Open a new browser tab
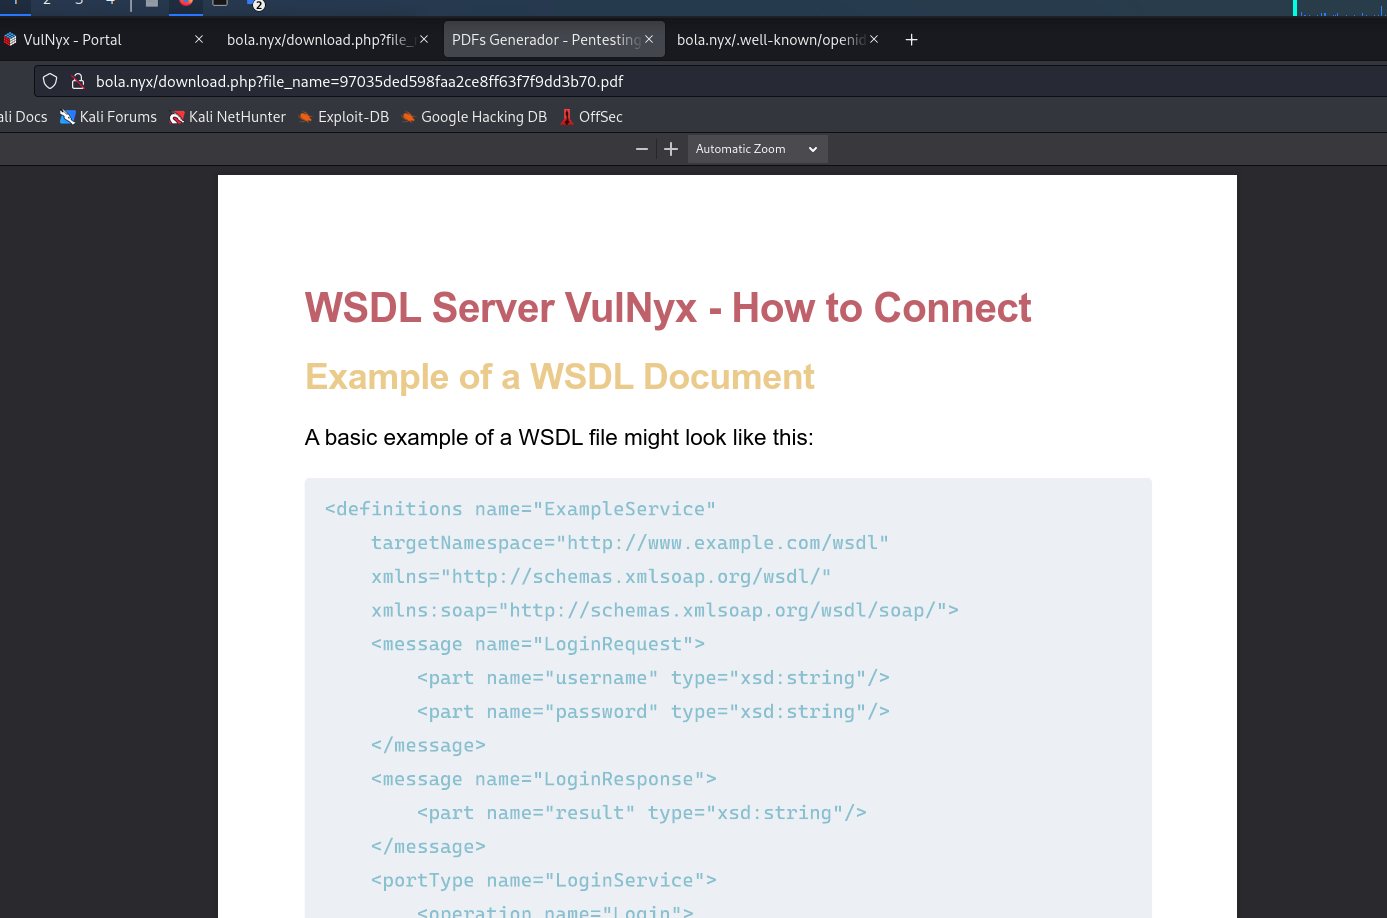Screen dimensions: 1387x918 [911, 40]
